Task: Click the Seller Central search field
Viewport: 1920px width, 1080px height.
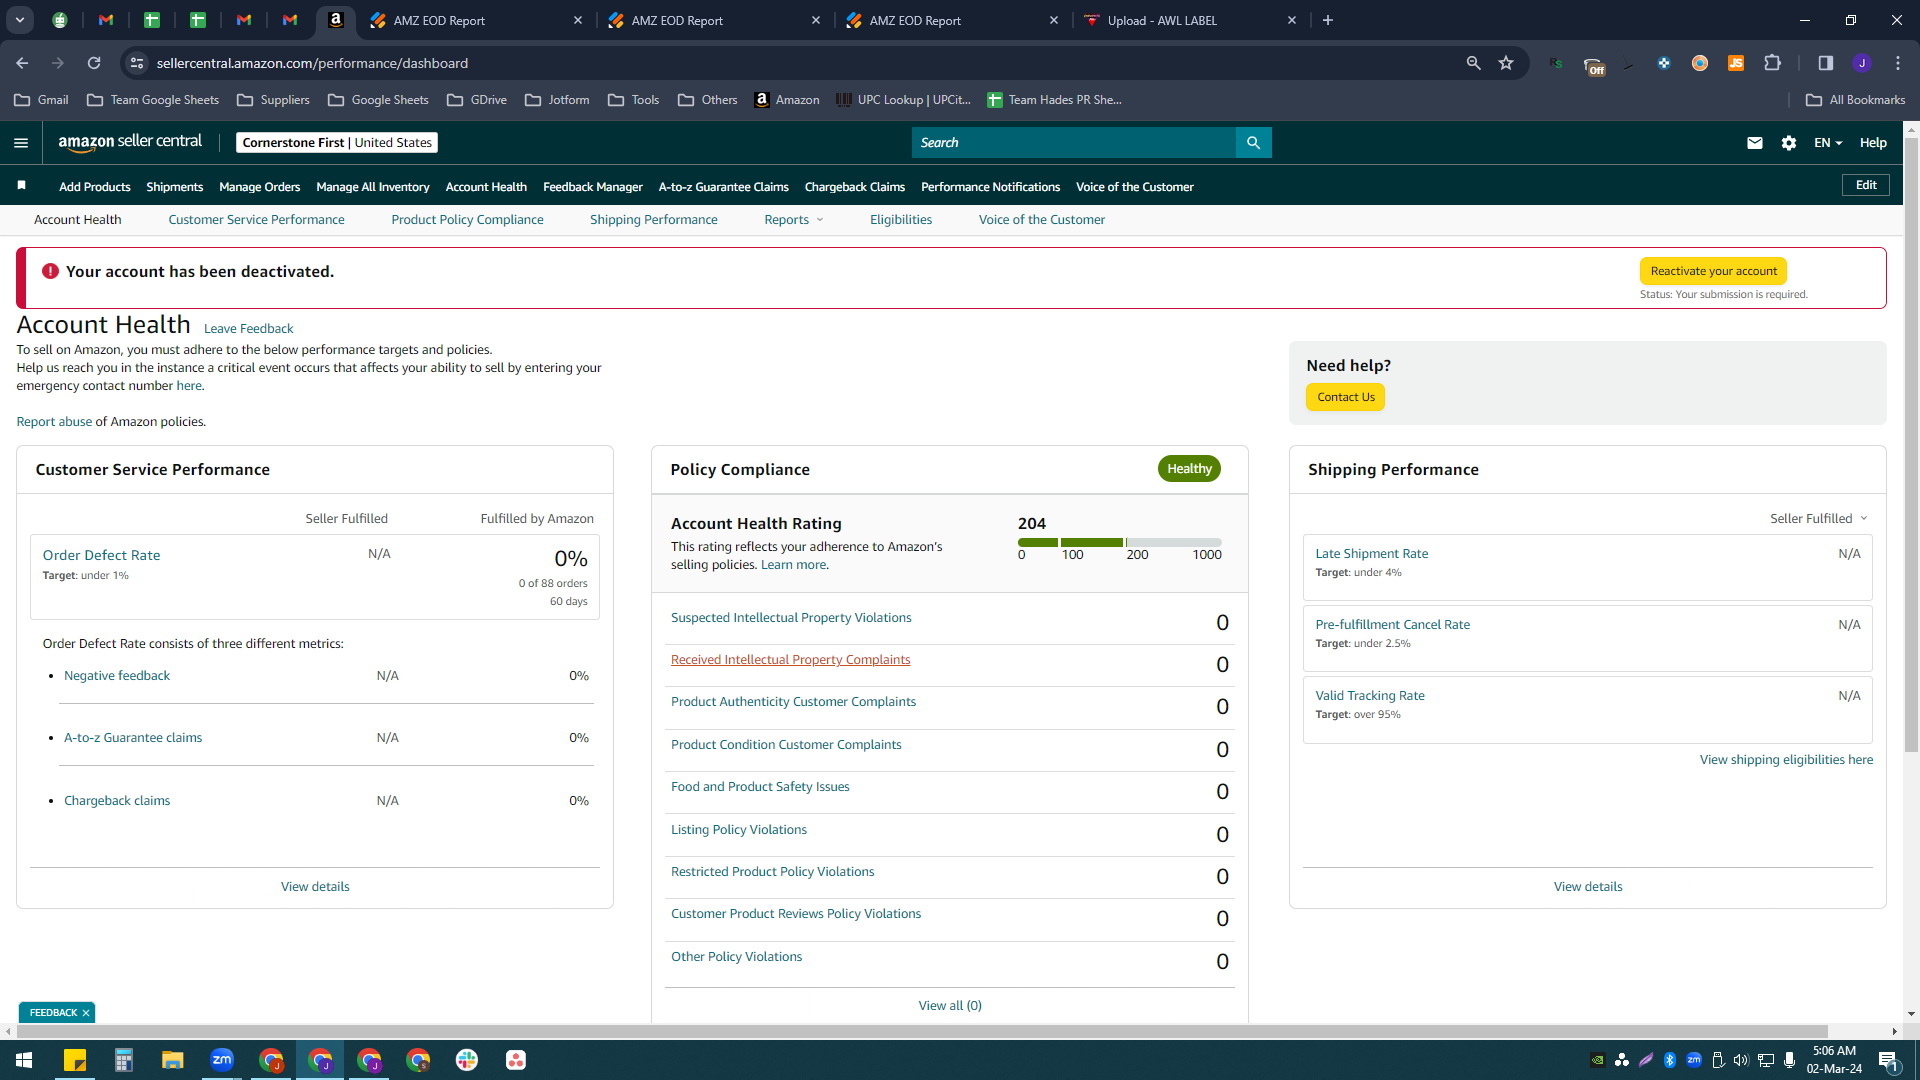Action: (x=1073, y=143)
